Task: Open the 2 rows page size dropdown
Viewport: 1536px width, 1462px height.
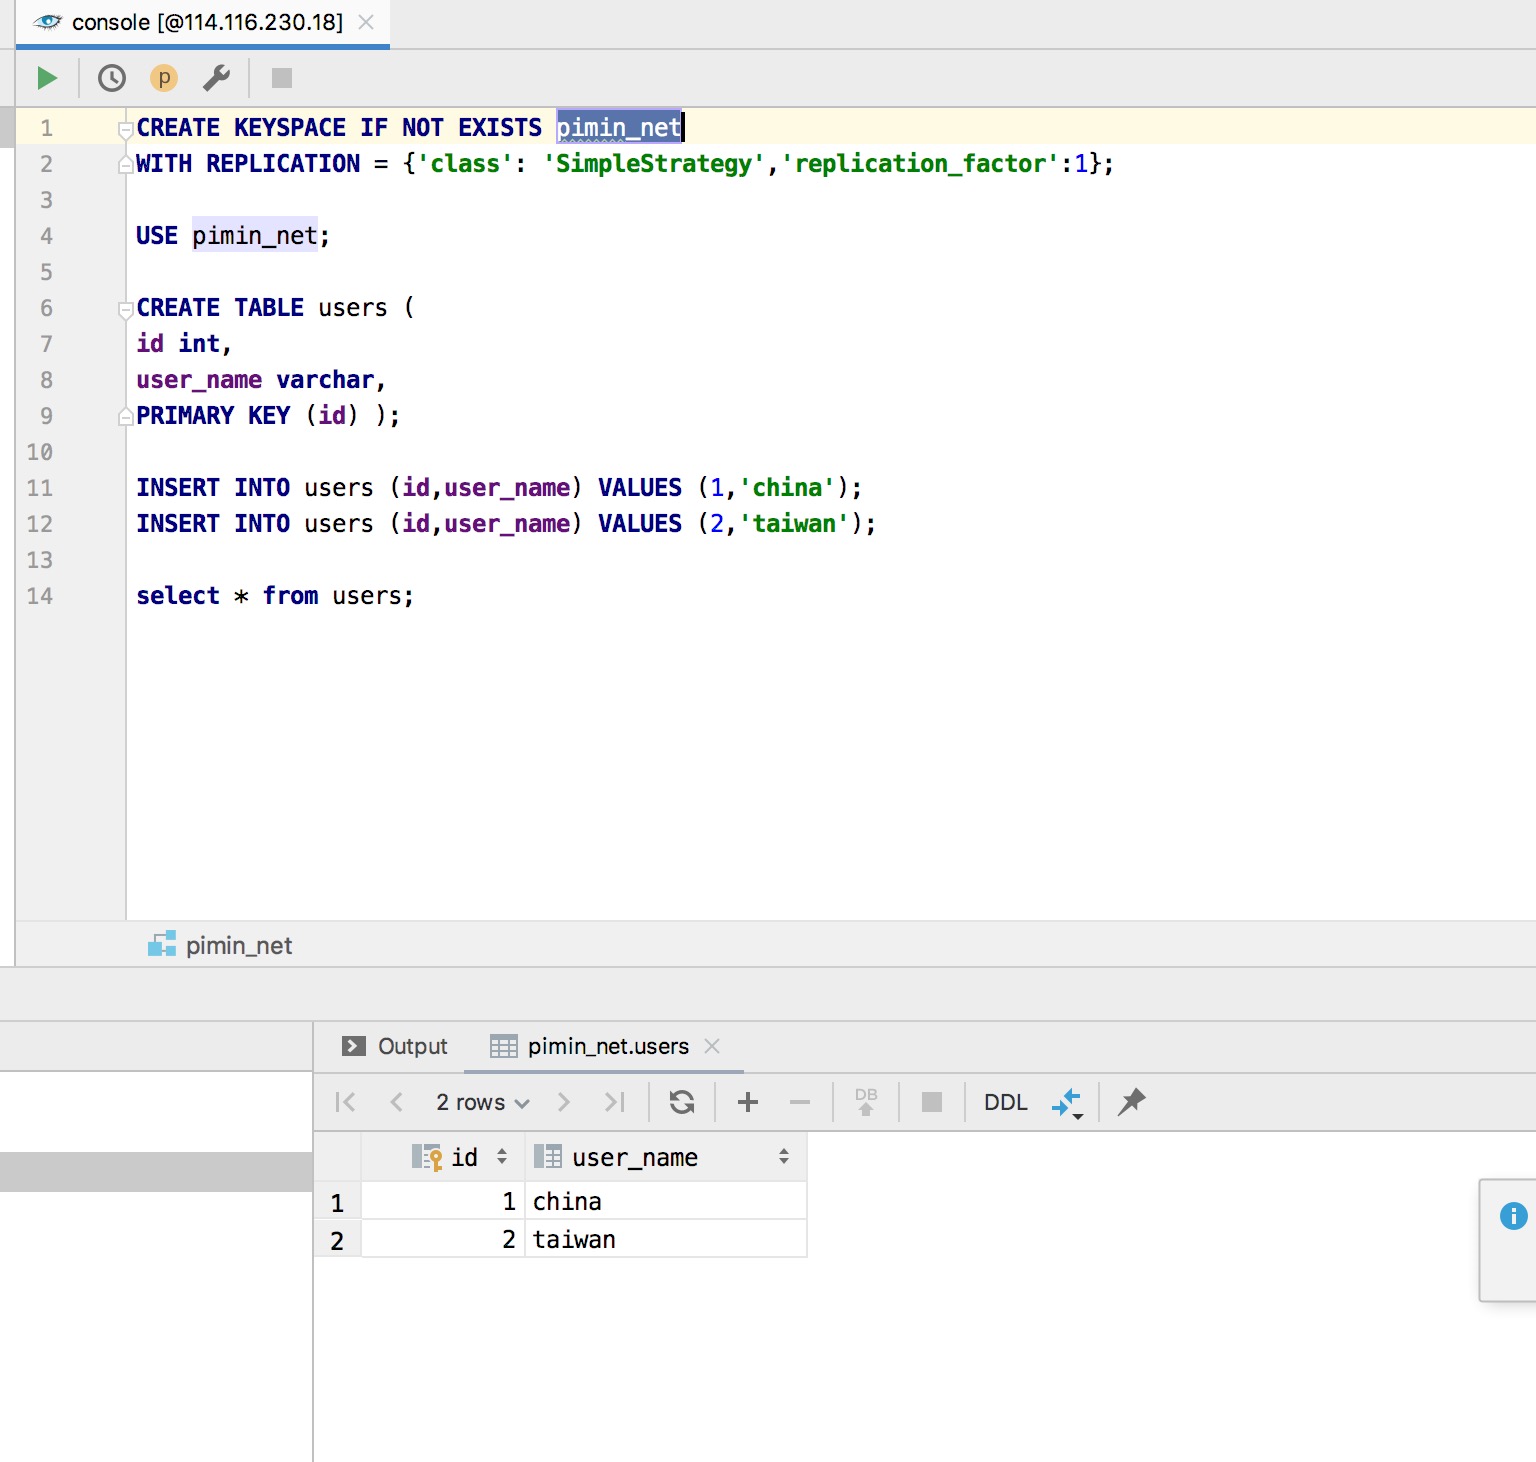Action: point(482,1102)
